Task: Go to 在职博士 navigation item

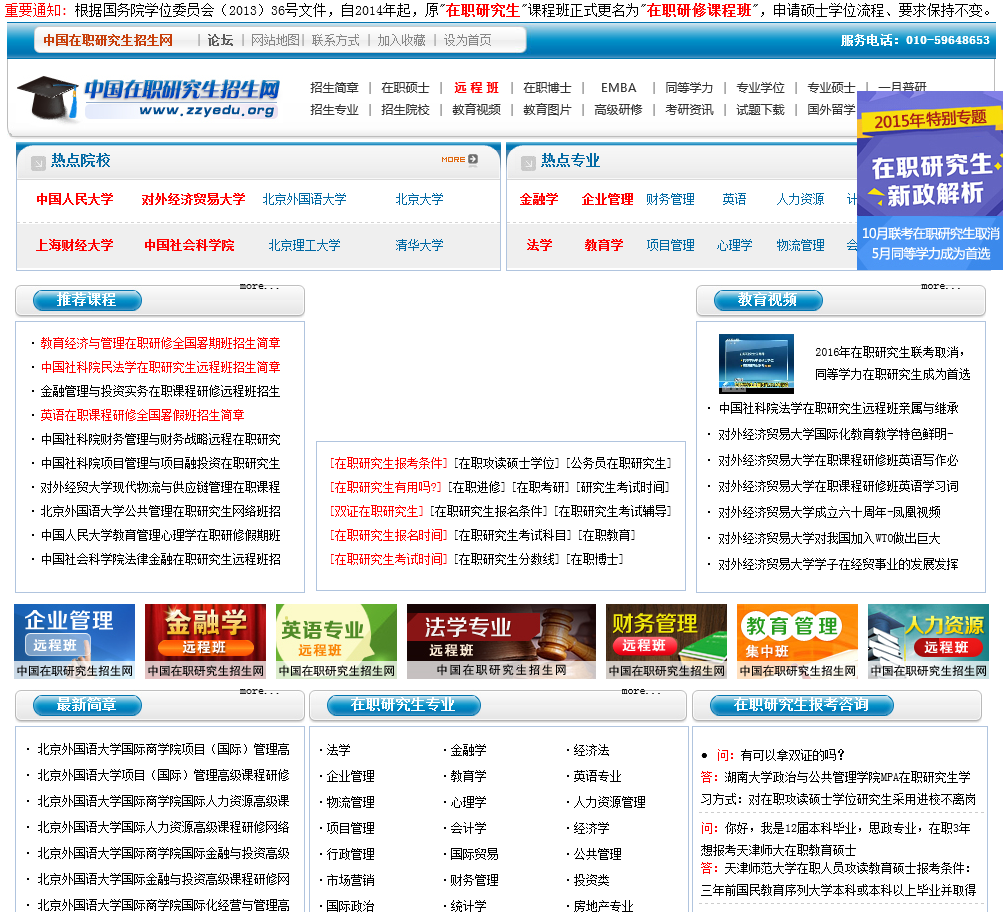Action: [x=548, y=88]
